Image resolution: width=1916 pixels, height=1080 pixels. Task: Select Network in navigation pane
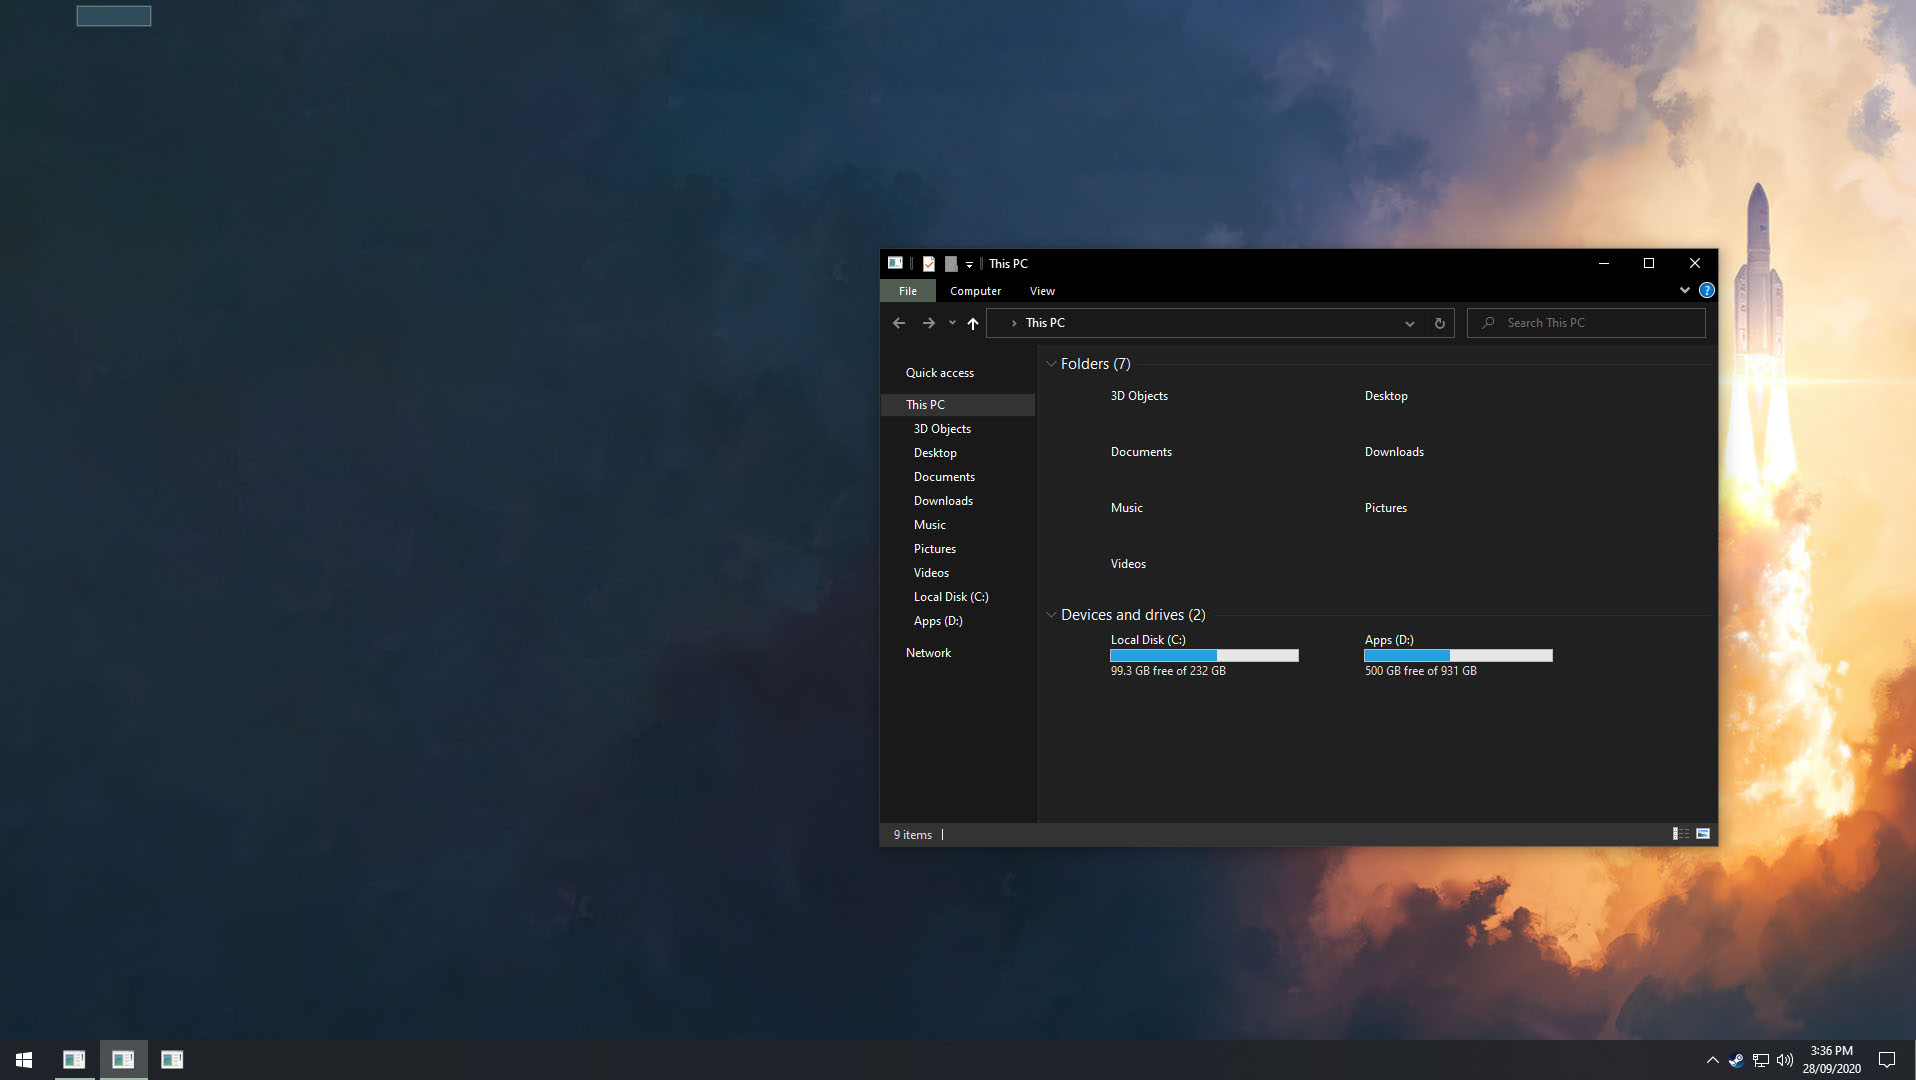point(928,653)
